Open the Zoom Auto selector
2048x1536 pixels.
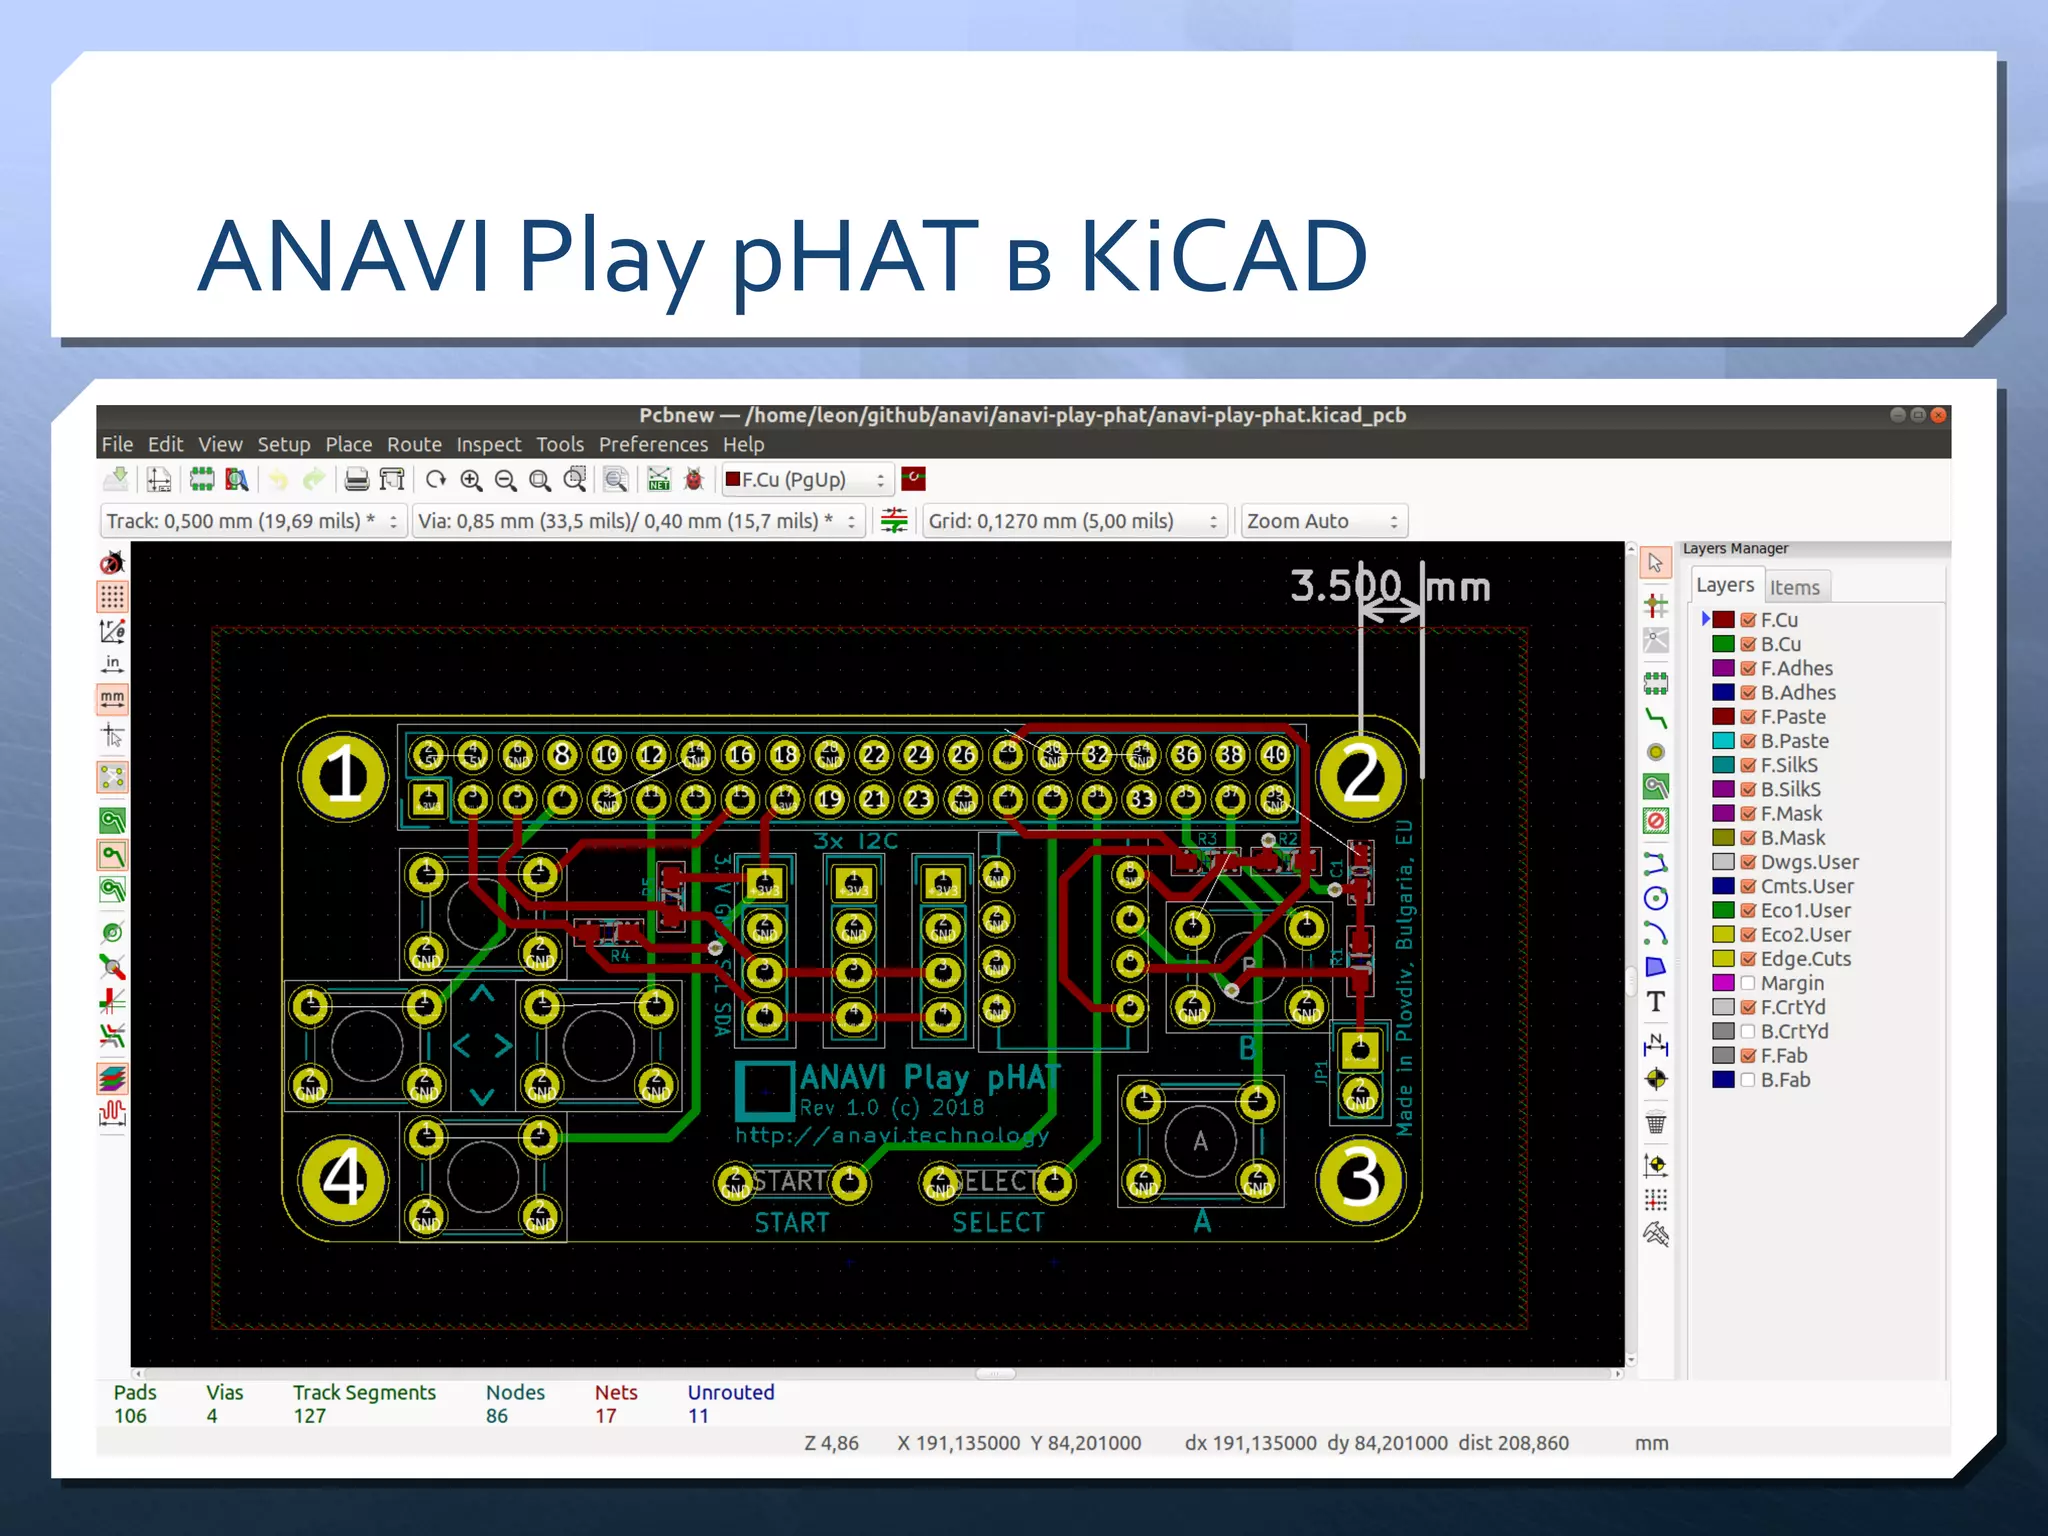pyautogui.click(x=1322, y=522)
